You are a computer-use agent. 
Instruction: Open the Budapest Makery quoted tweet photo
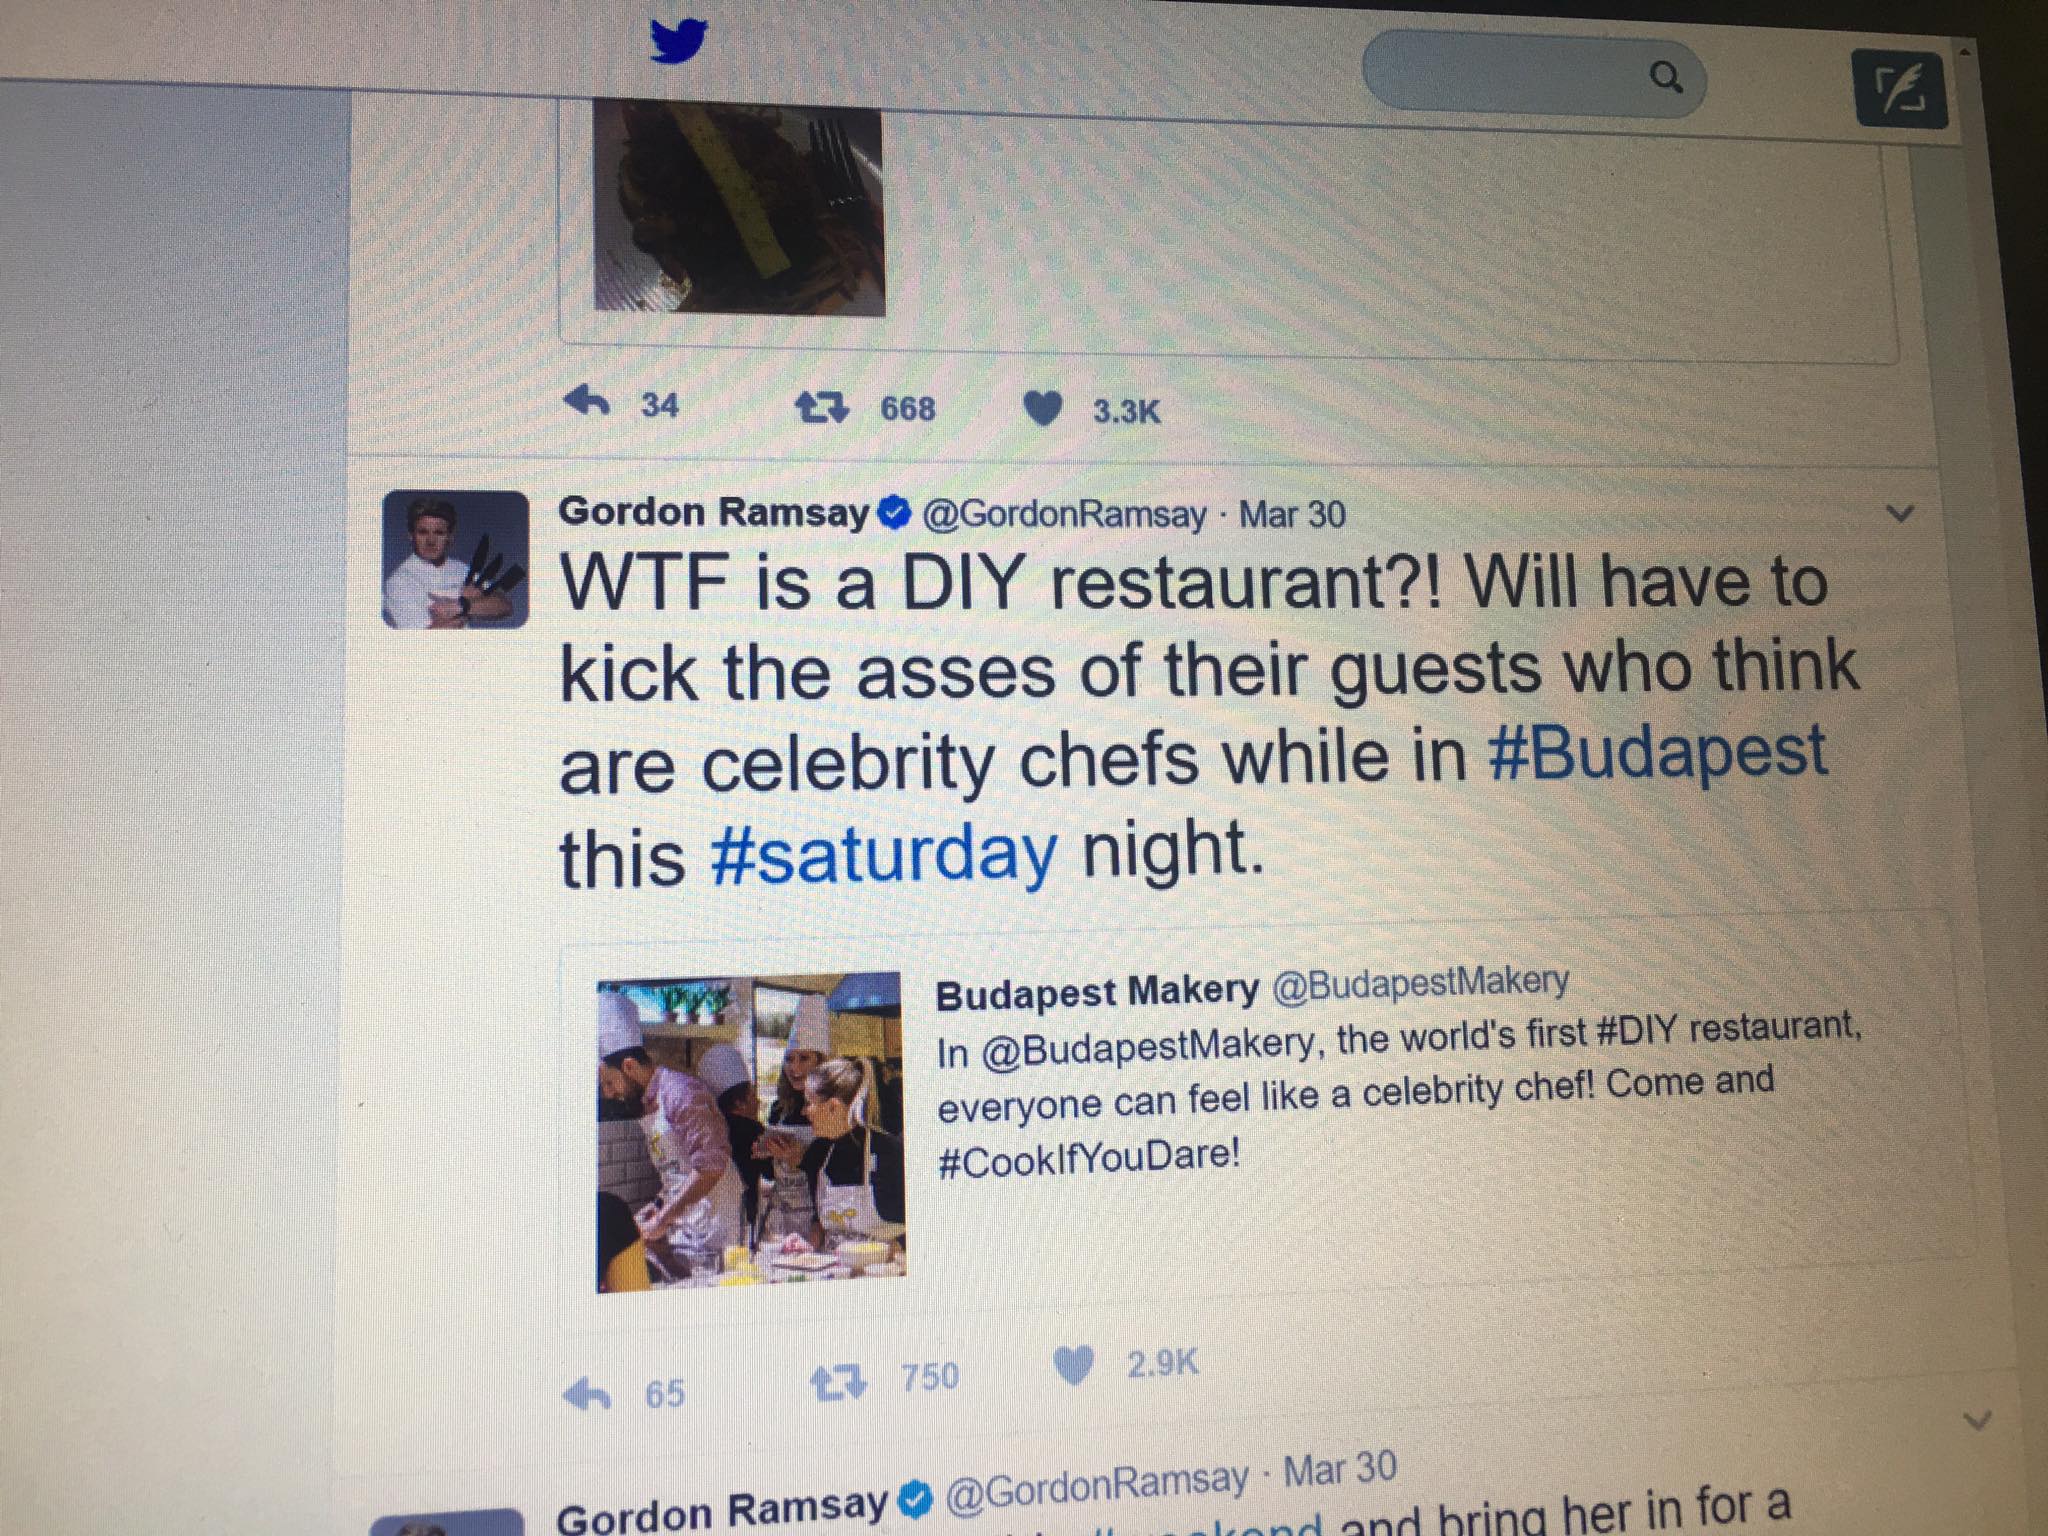click(752, 1131)
